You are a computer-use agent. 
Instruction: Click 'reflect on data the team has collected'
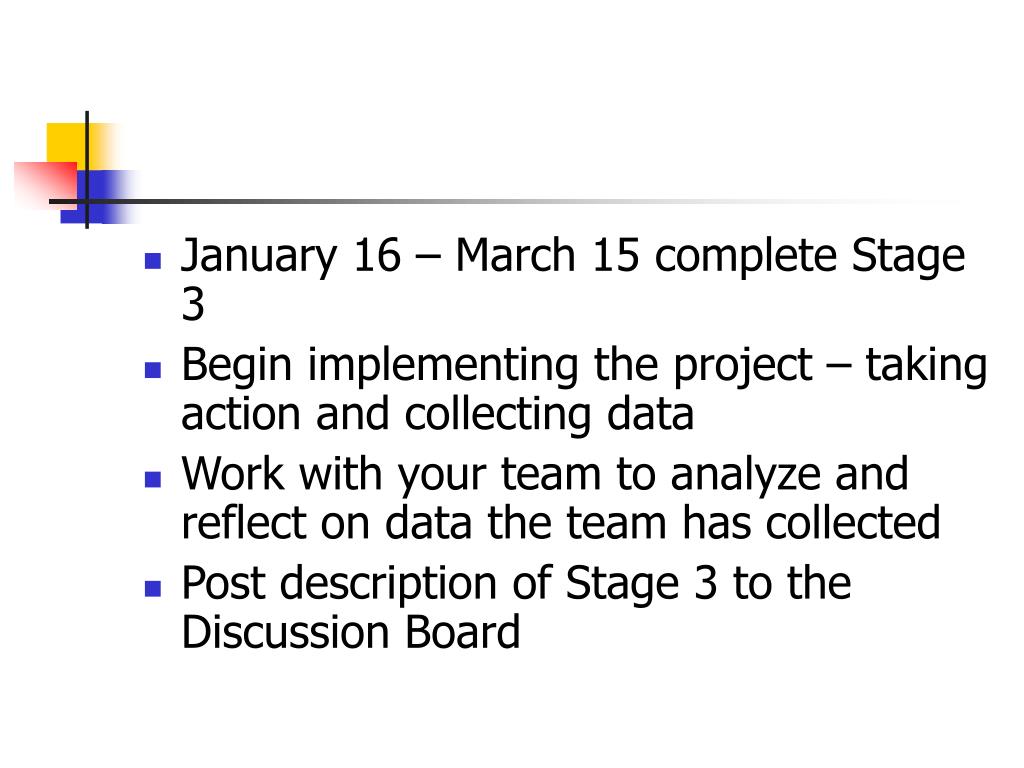[x=560, y=523]
